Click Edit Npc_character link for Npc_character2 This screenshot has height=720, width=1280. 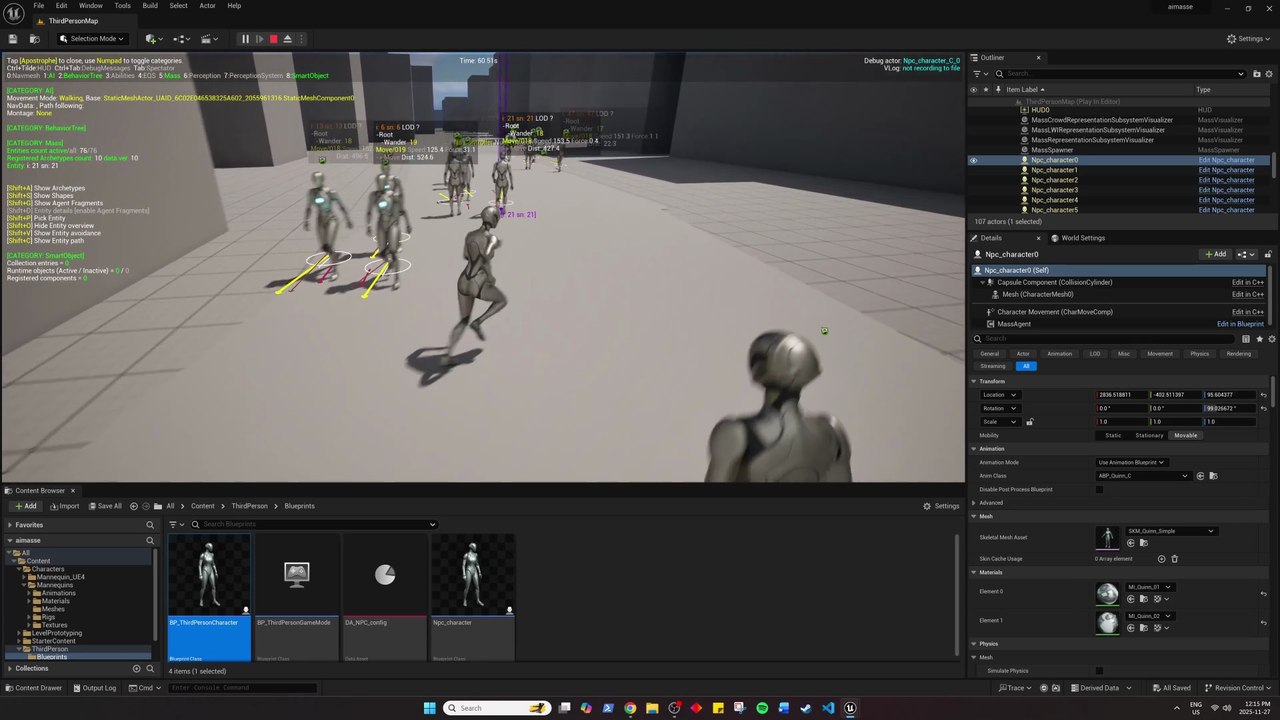1226,180
